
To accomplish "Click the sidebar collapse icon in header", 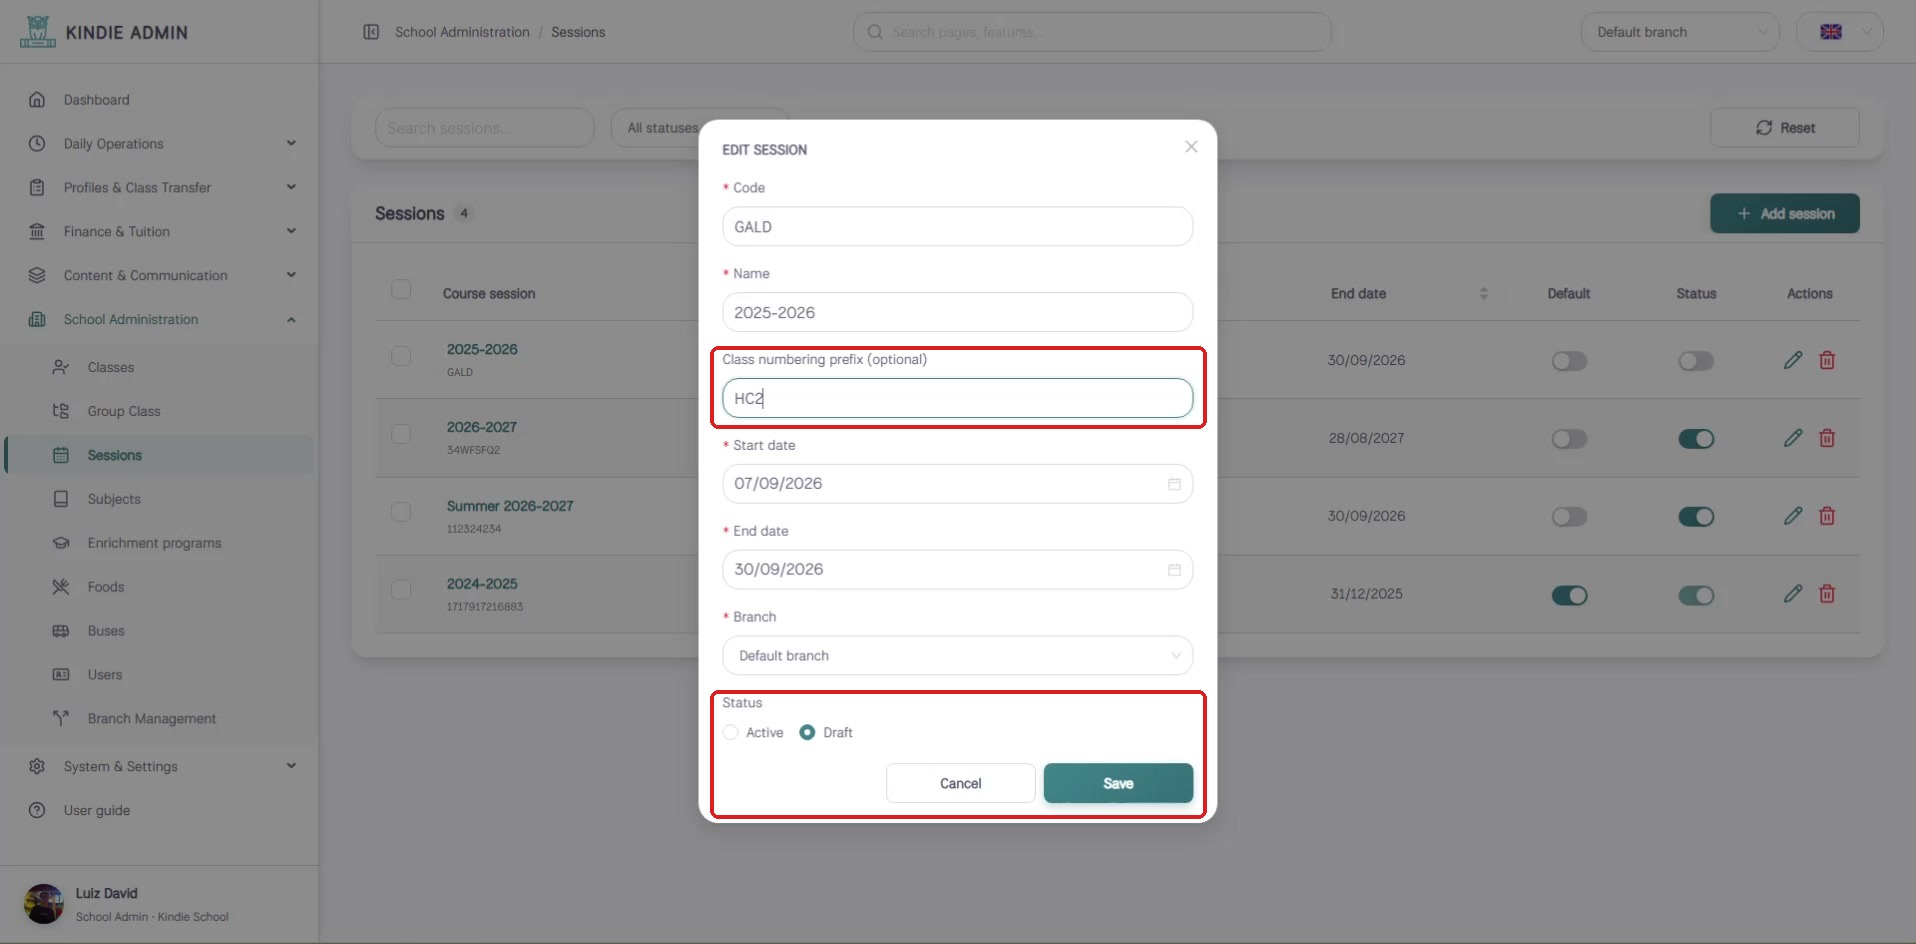I will coord(371,32).
